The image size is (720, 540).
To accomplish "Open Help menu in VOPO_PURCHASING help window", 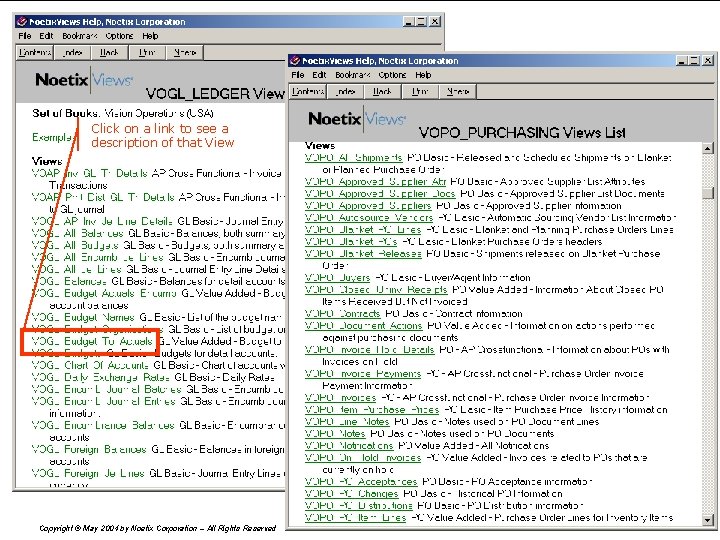I will click(423, 75).
